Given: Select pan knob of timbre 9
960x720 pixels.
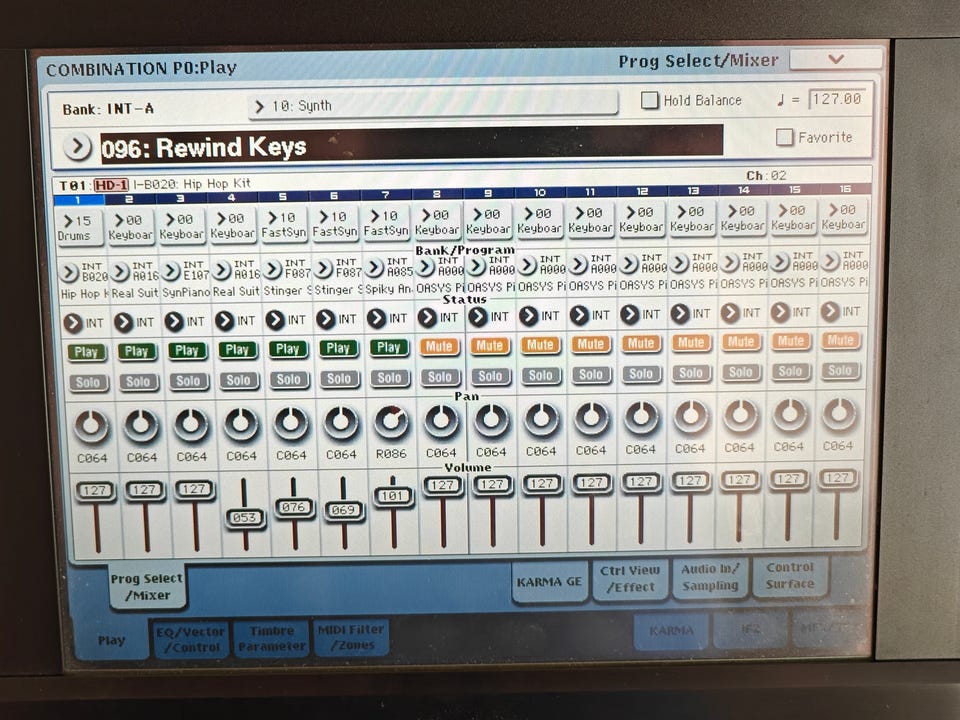Looking at the screenshot, I should 492,420.
